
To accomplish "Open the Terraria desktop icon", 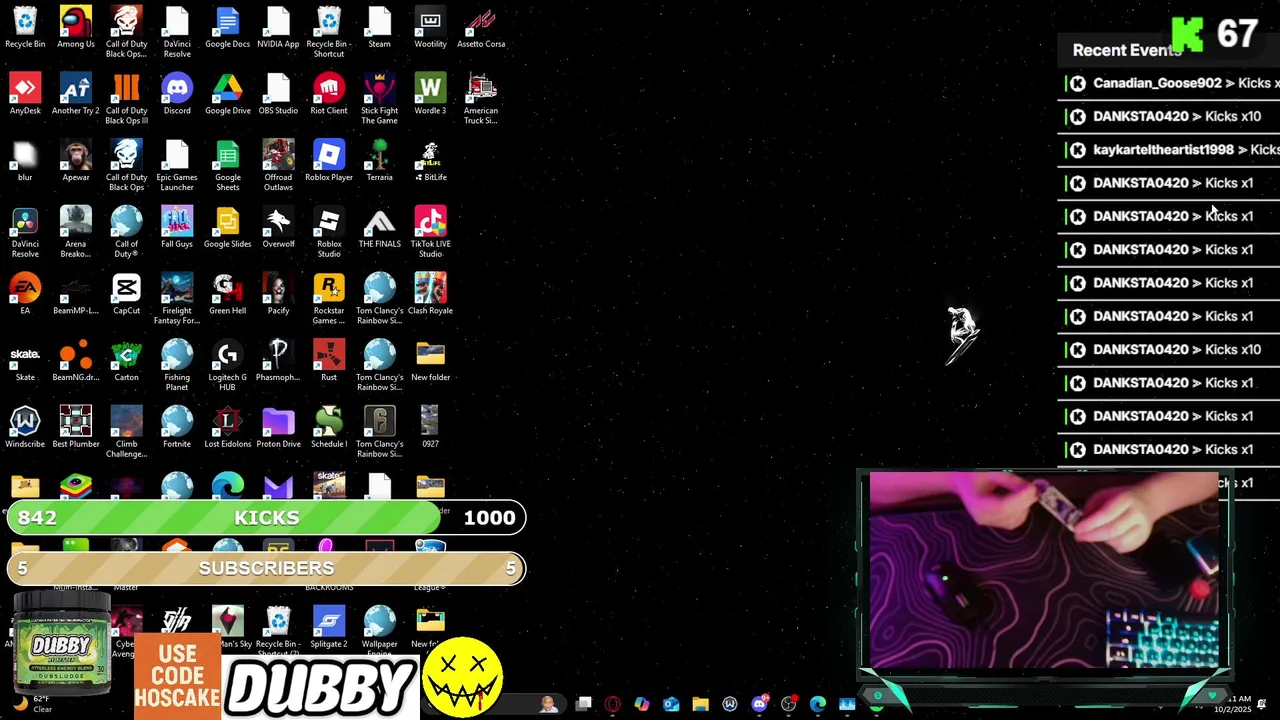I will pos(379,161).
